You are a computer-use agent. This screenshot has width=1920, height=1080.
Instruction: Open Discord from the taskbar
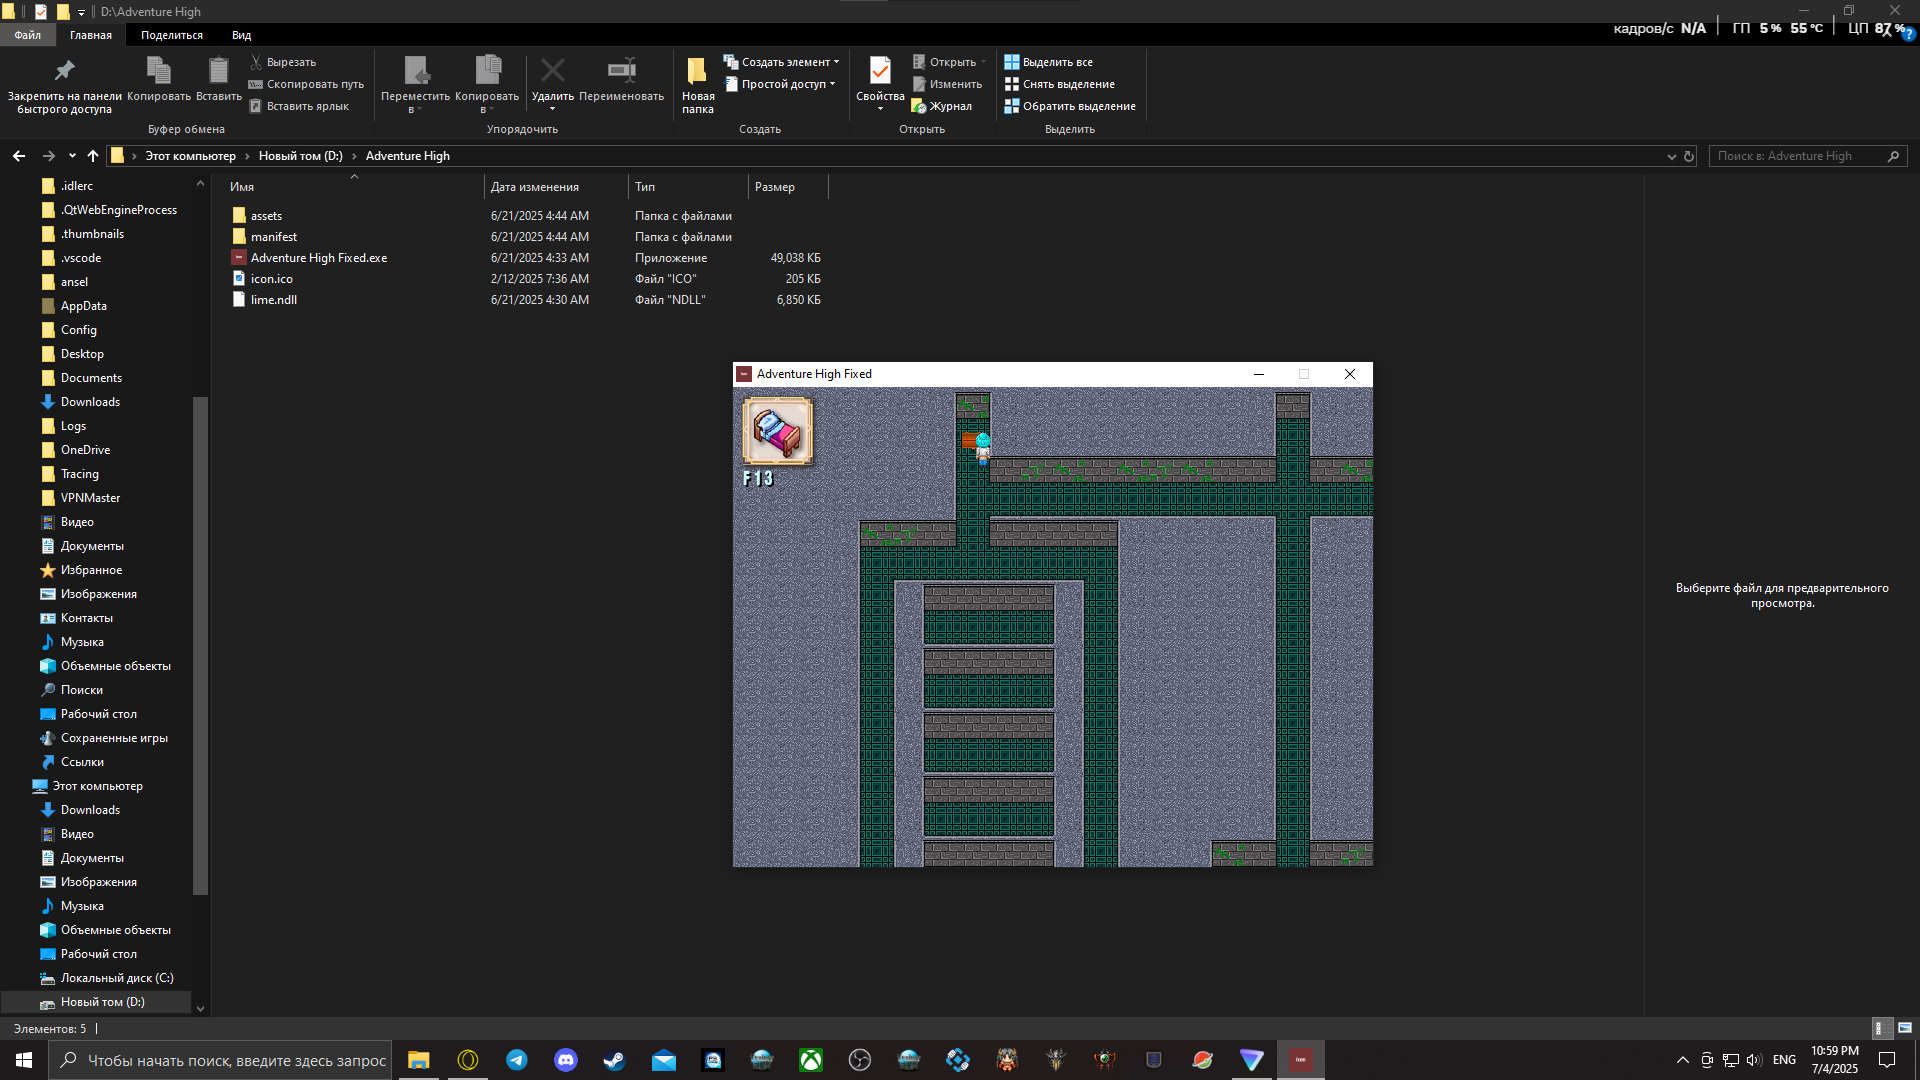click(566, 1060)
